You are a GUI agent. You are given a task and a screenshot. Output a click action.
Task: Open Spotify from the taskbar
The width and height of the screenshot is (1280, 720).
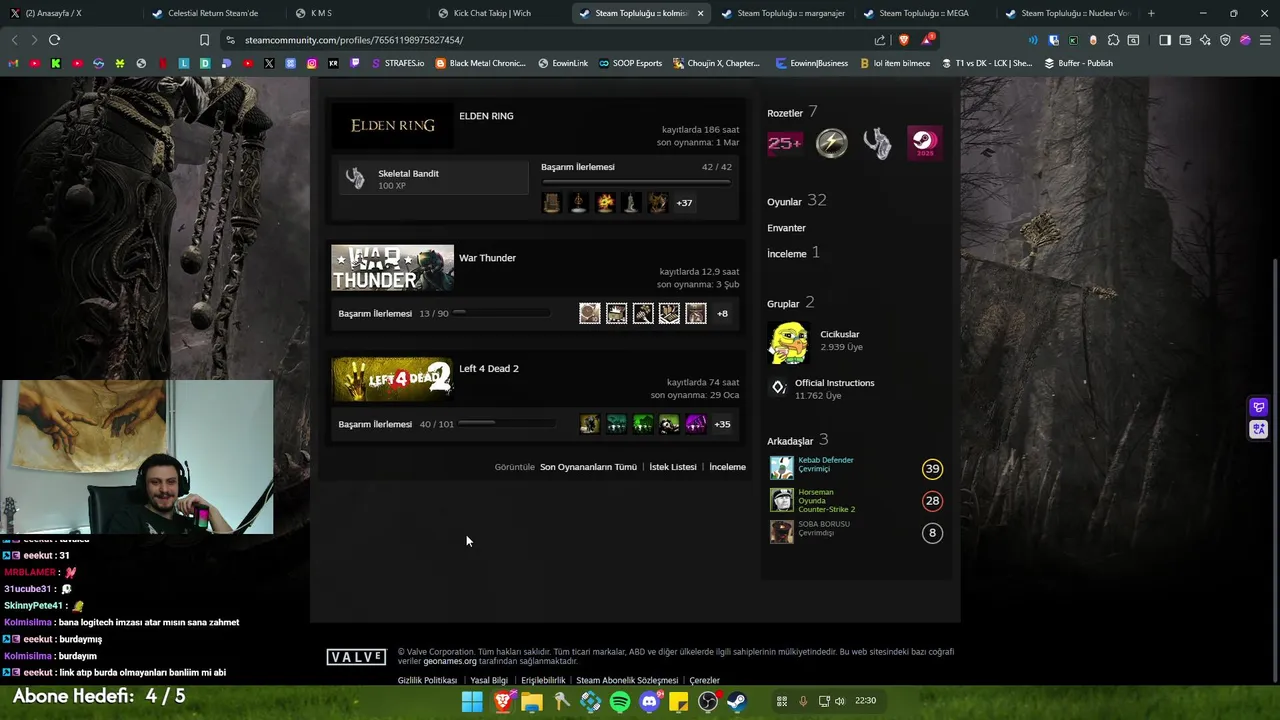(x=620, y=702)
